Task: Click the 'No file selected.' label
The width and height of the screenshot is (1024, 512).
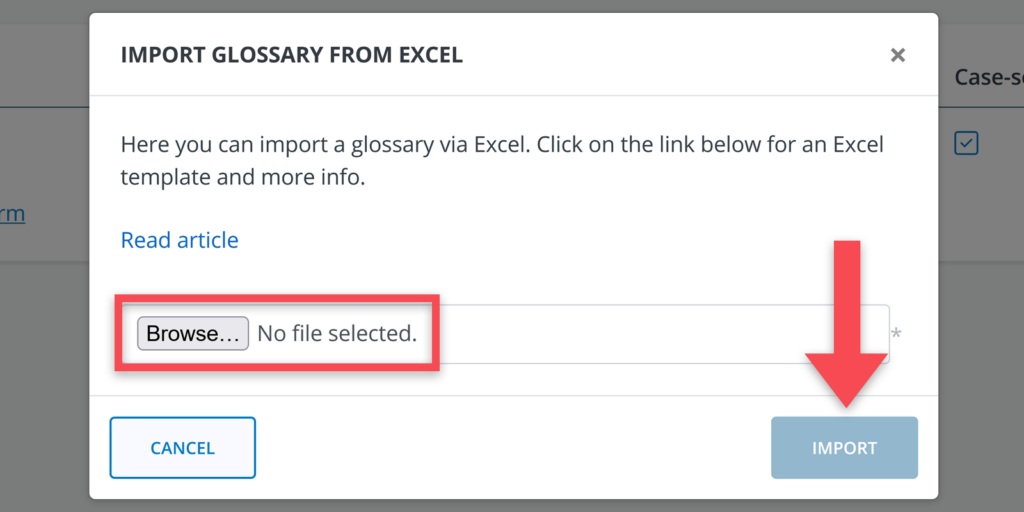Action: tap(337, 333)
